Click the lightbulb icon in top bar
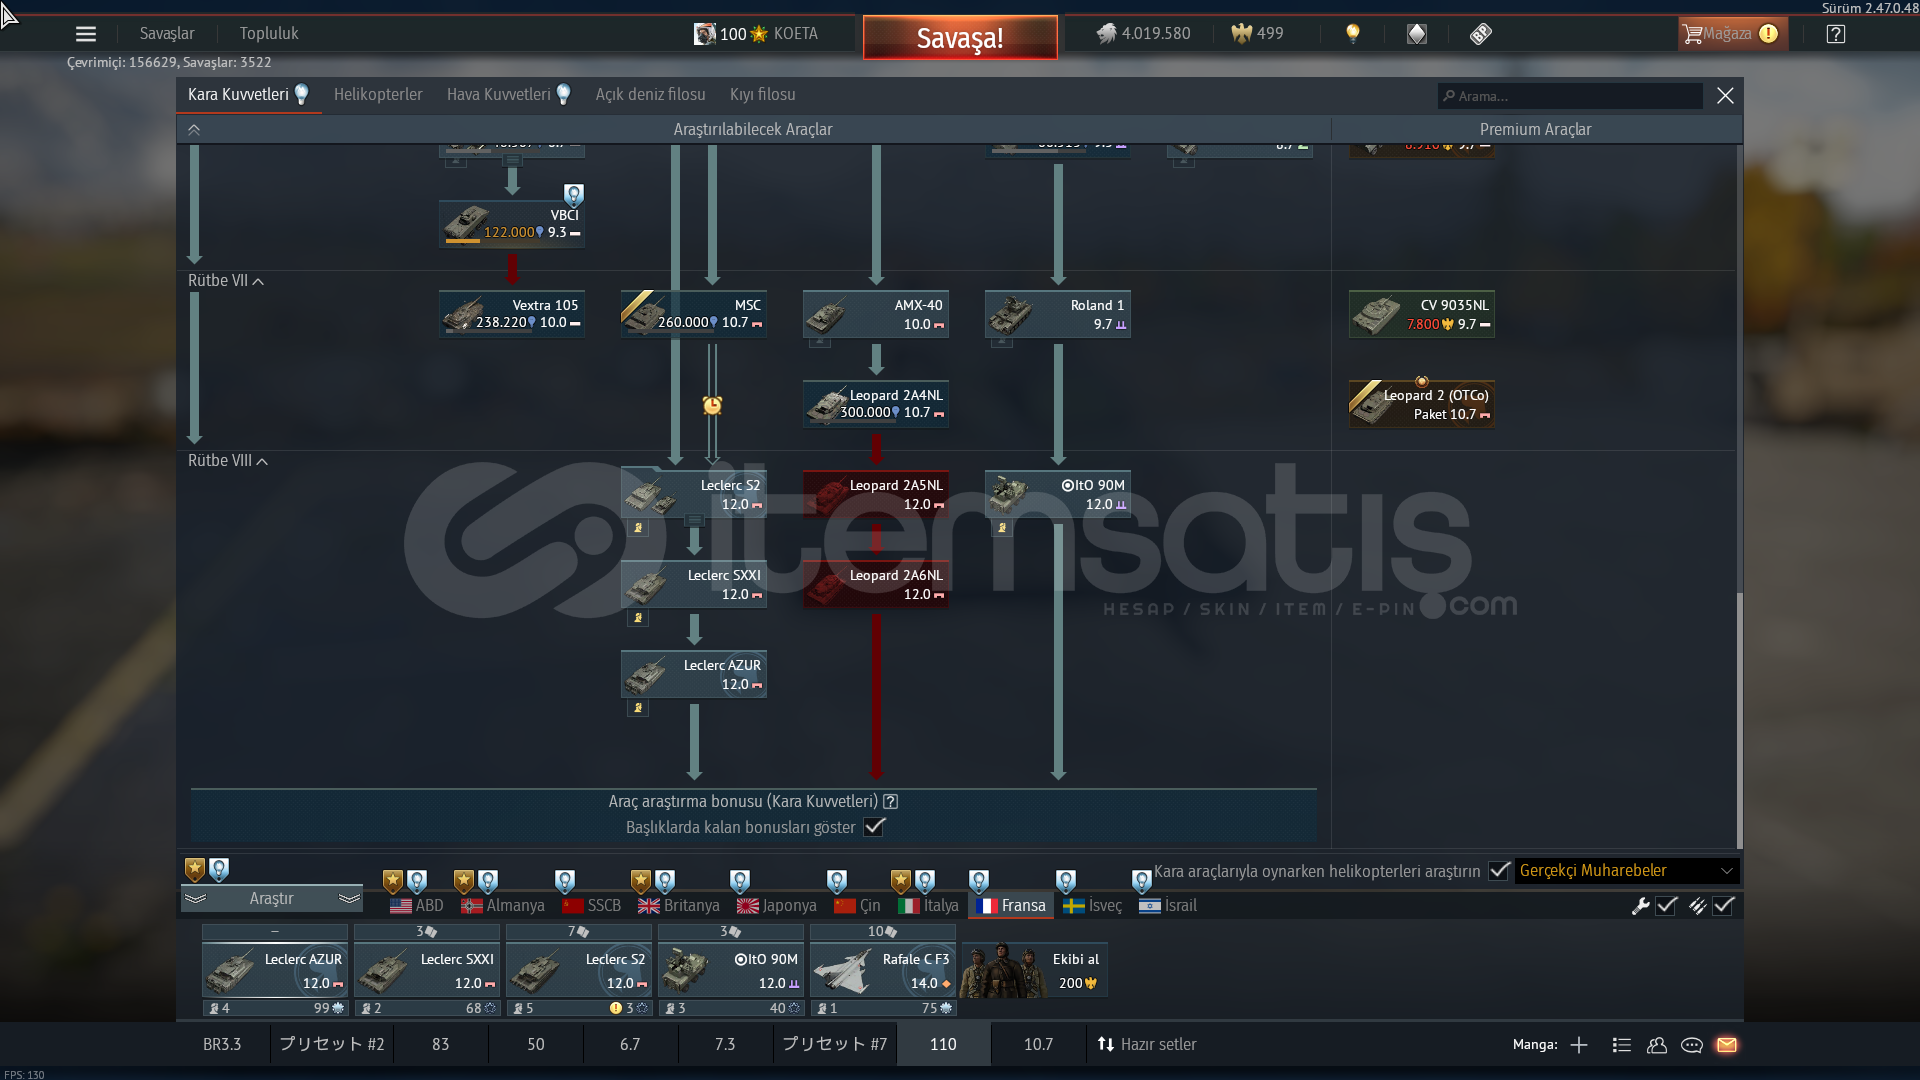Image resolution: width=1920 pixels, height=1080 pixels. pos(1353,34)
